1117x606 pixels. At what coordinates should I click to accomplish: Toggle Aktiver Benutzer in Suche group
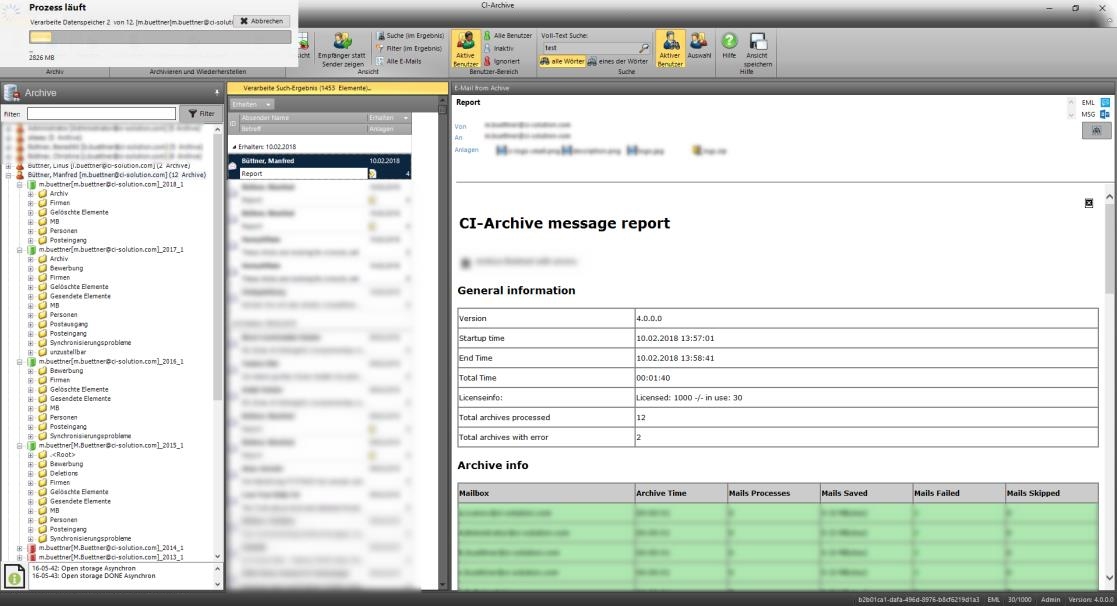pos(670,49)
